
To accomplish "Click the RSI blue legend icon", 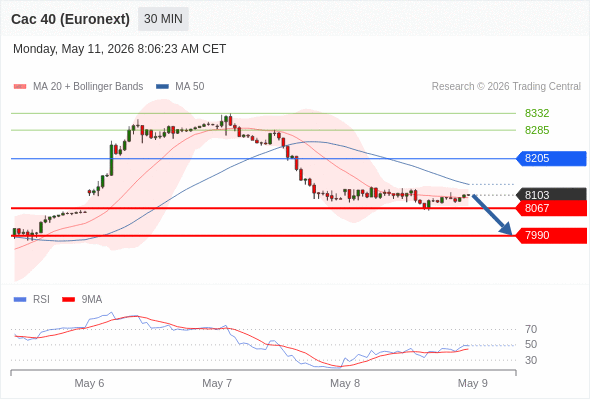I will 20,300.
